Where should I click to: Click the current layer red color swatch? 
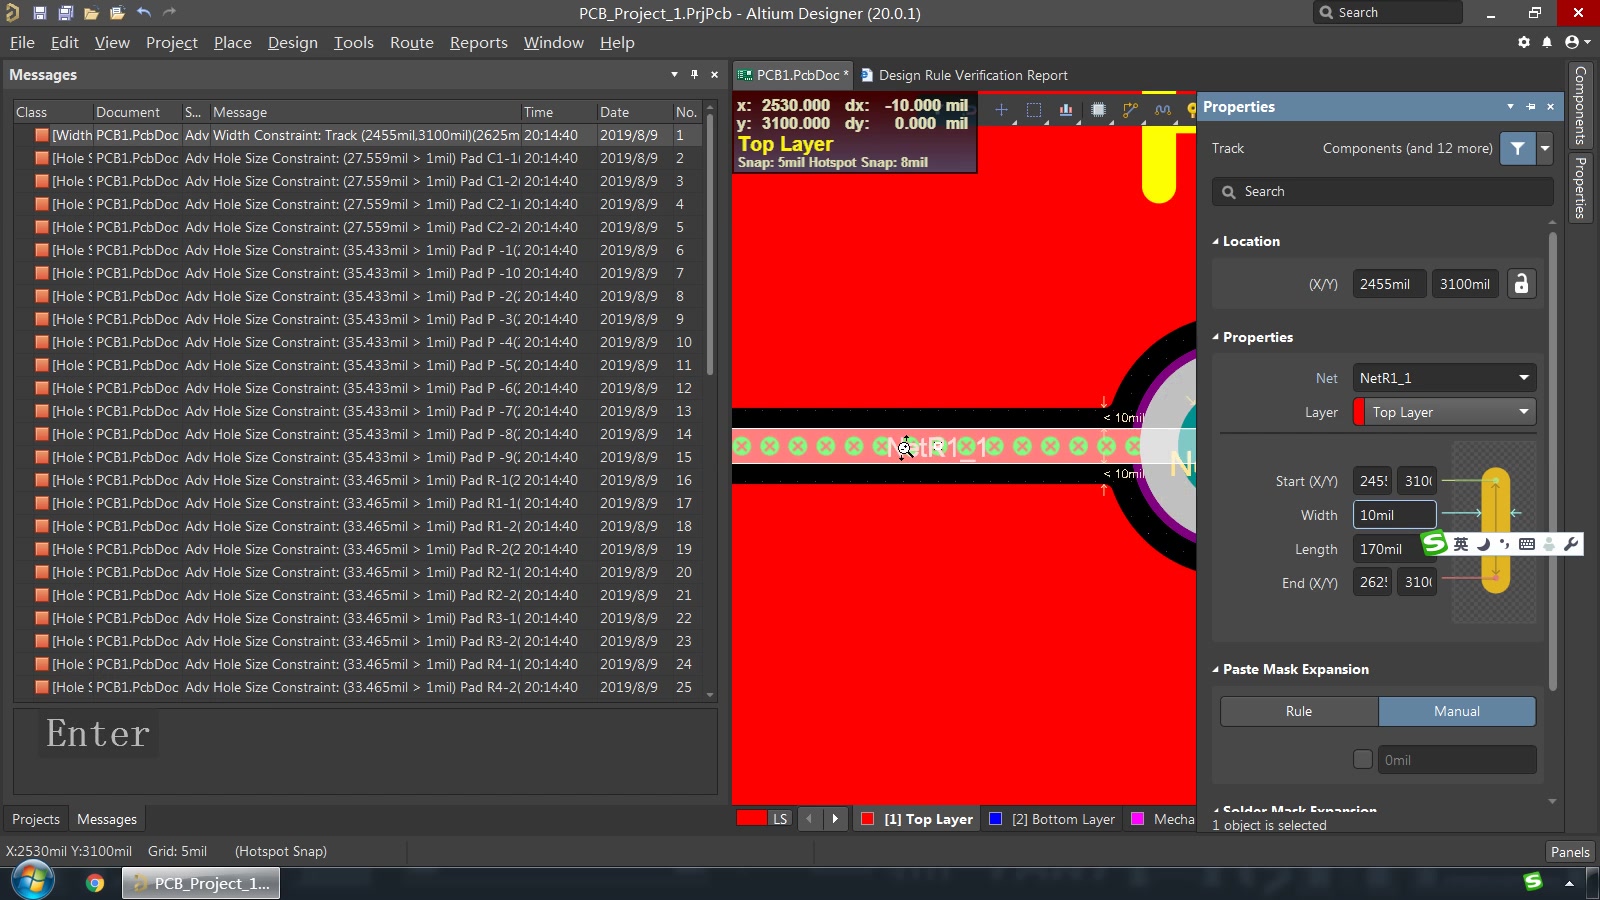click(752, 819)
